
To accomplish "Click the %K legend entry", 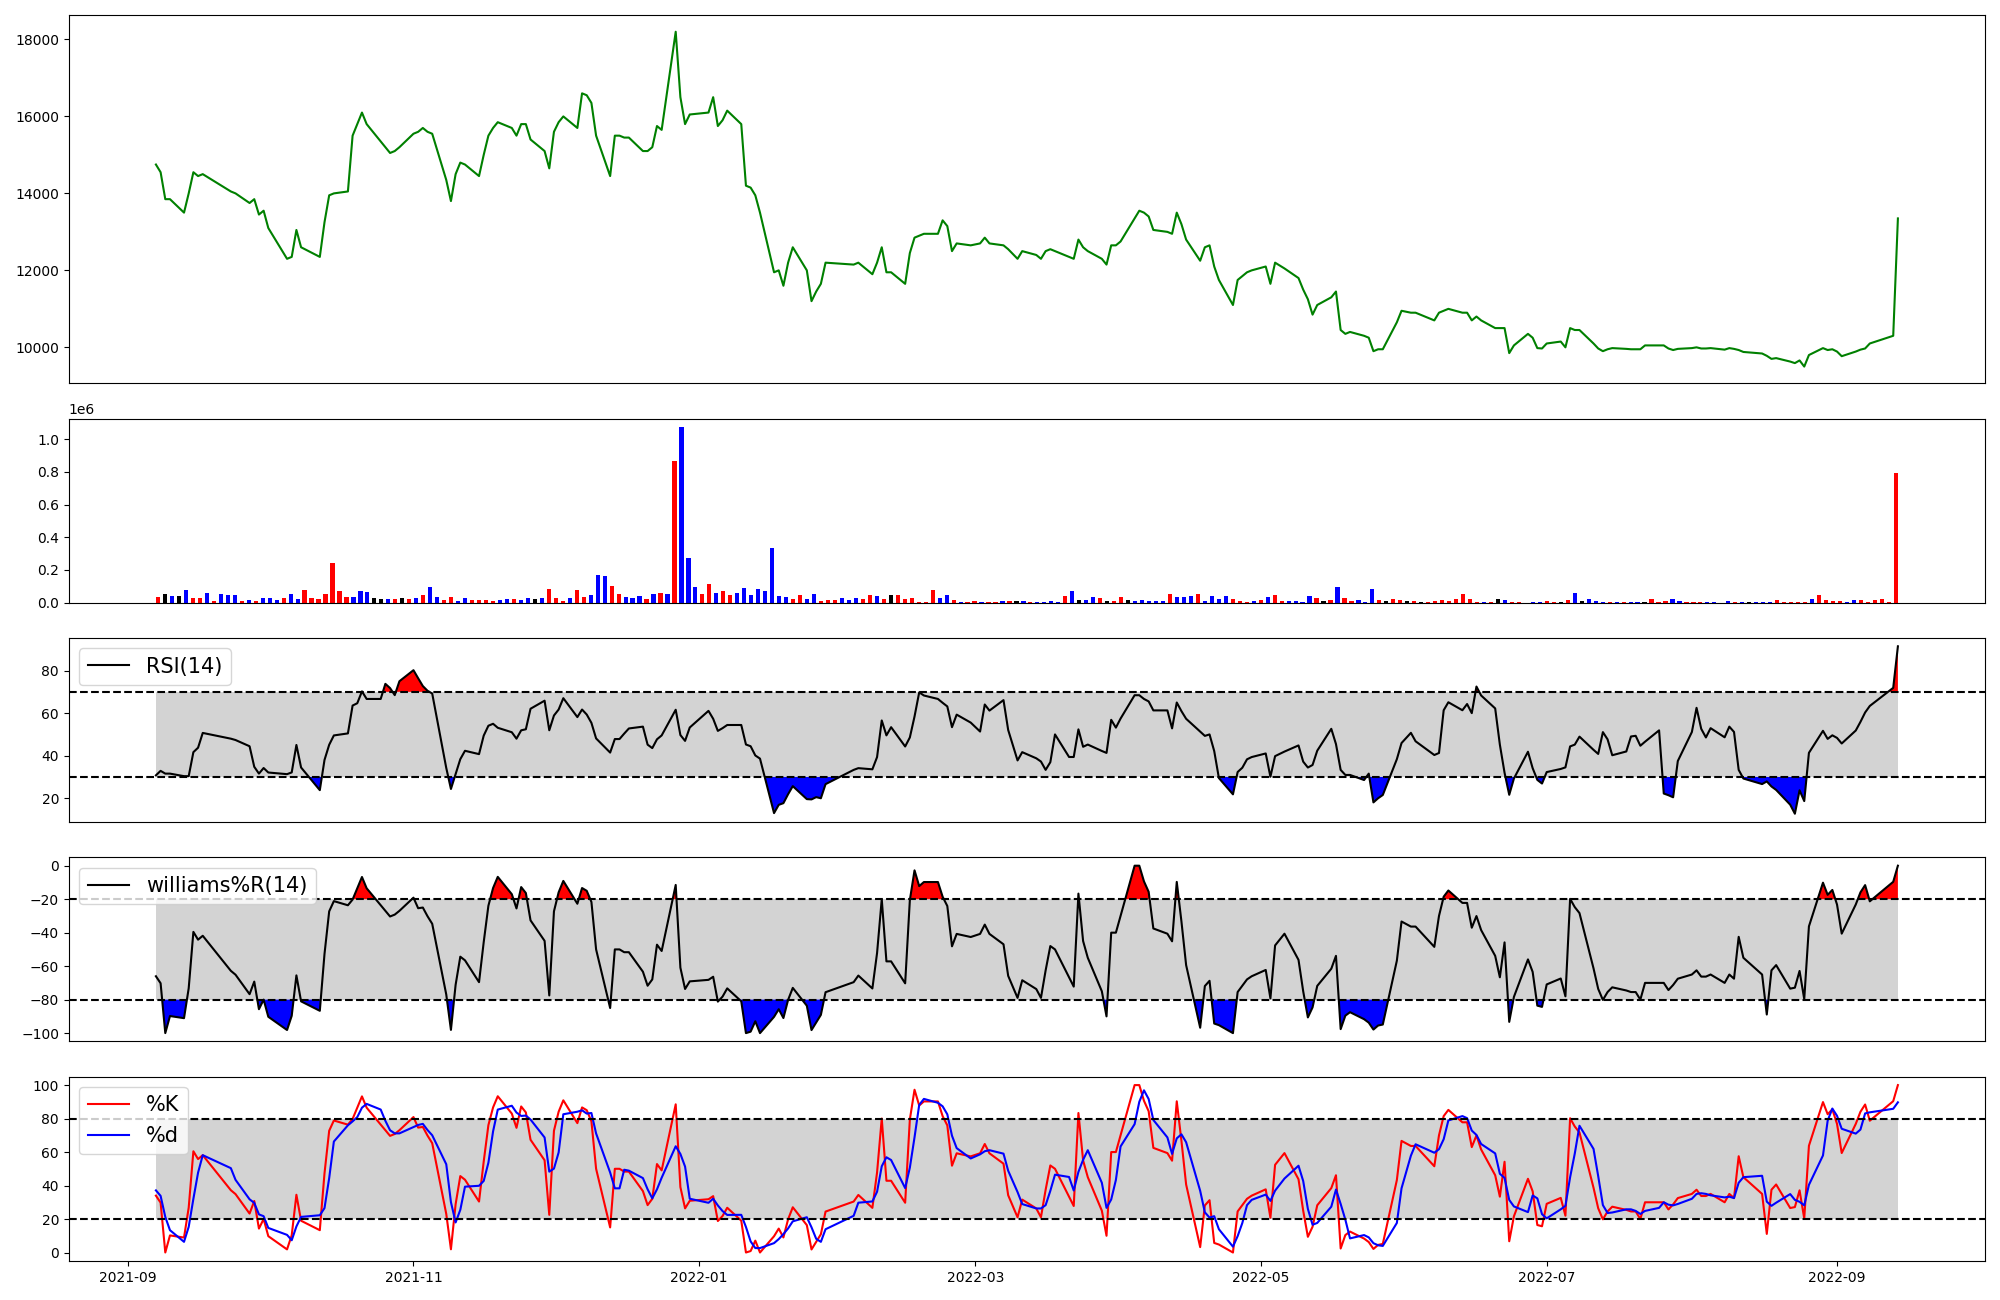I will 162,1104.
